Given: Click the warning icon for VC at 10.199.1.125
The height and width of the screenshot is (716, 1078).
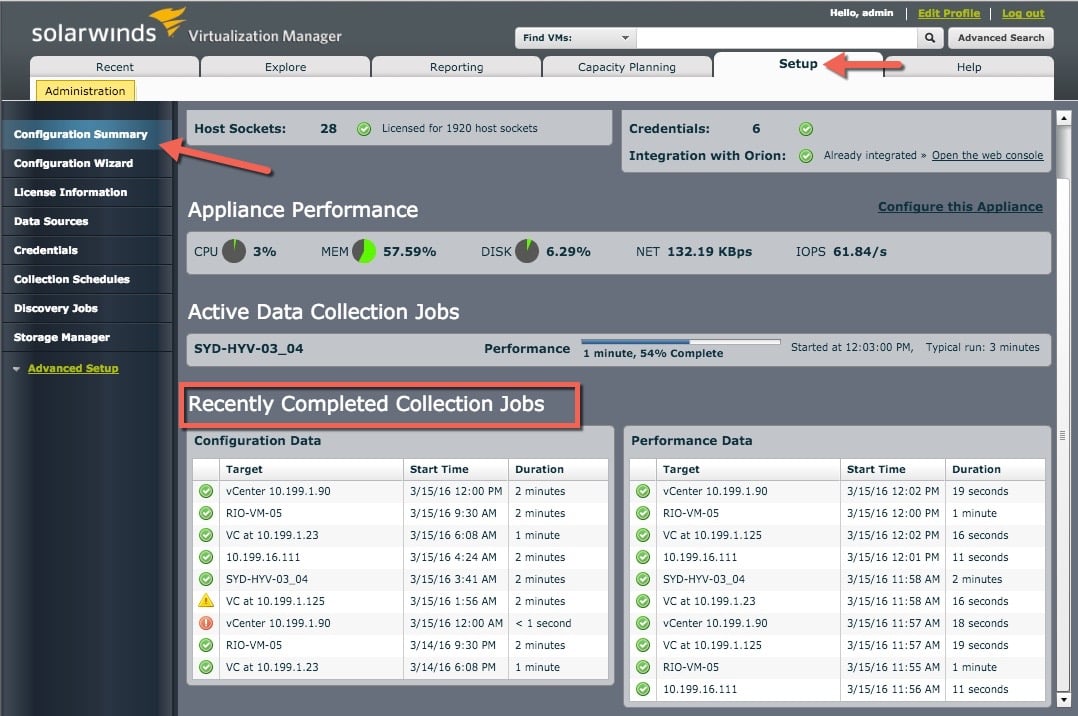Looking at the screenshot, I should pyautogui.click(x=206, y=600).
